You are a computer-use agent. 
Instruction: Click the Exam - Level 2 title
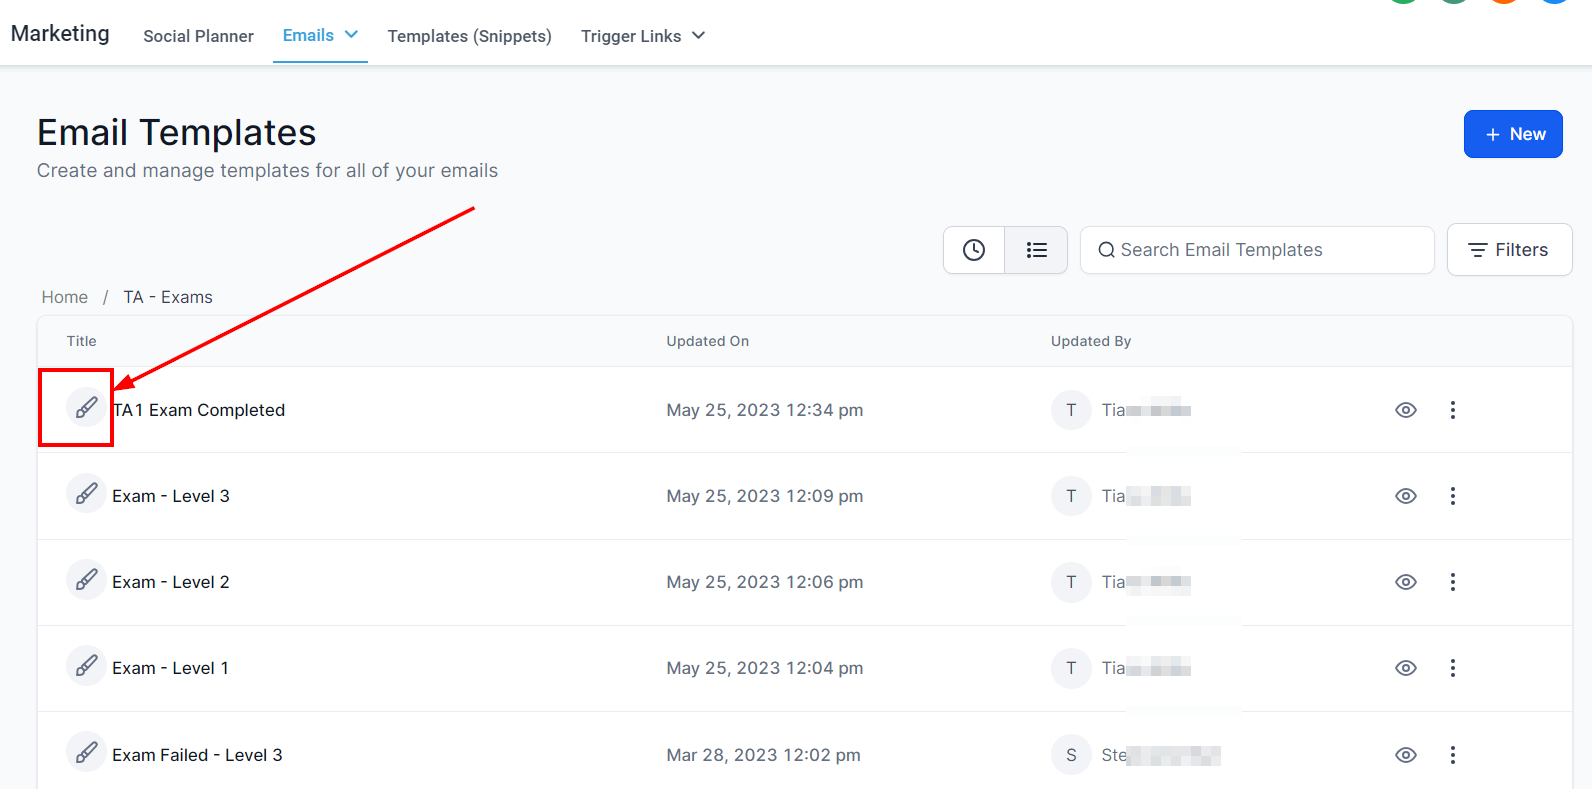point(171,582)
